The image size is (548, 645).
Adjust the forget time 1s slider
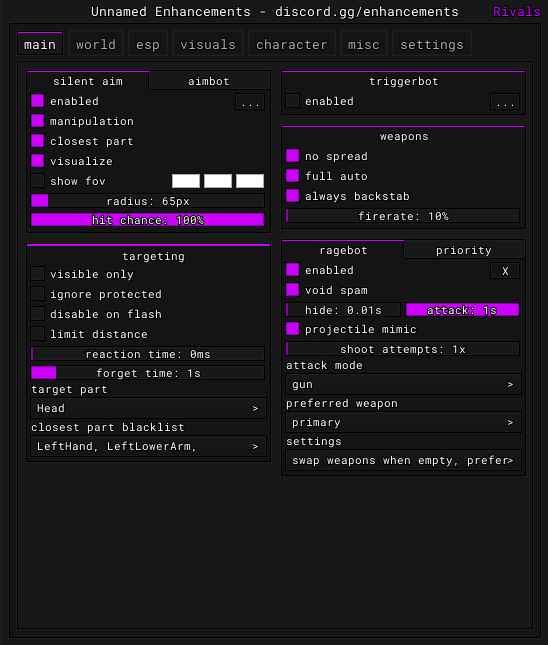(x=148, y=373)
